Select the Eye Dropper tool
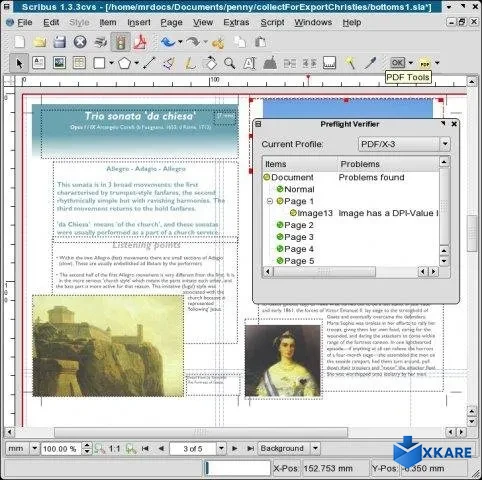The image size is (482, 480). (370, 63)
